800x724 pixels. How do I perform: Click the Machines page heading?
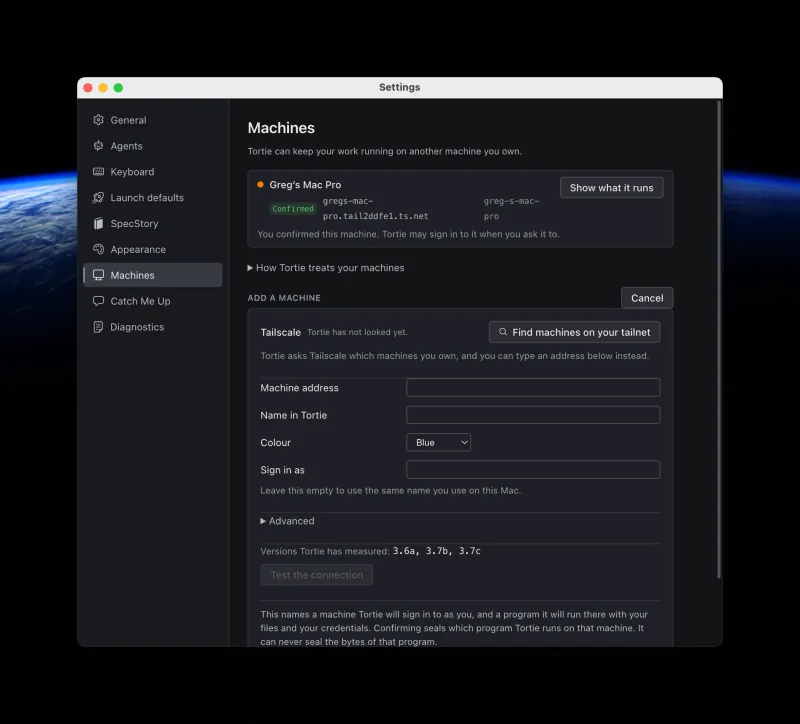tap(281, 128)
